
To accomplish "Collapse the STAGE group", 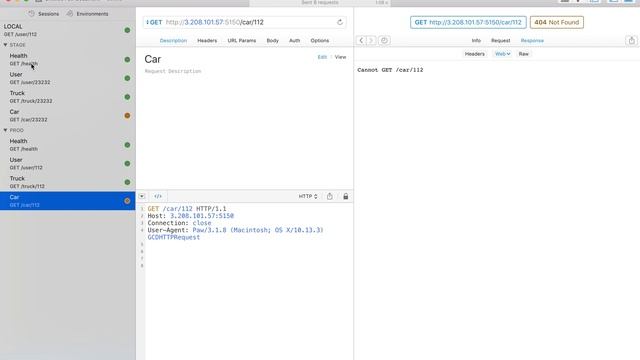I will (5, 45).
